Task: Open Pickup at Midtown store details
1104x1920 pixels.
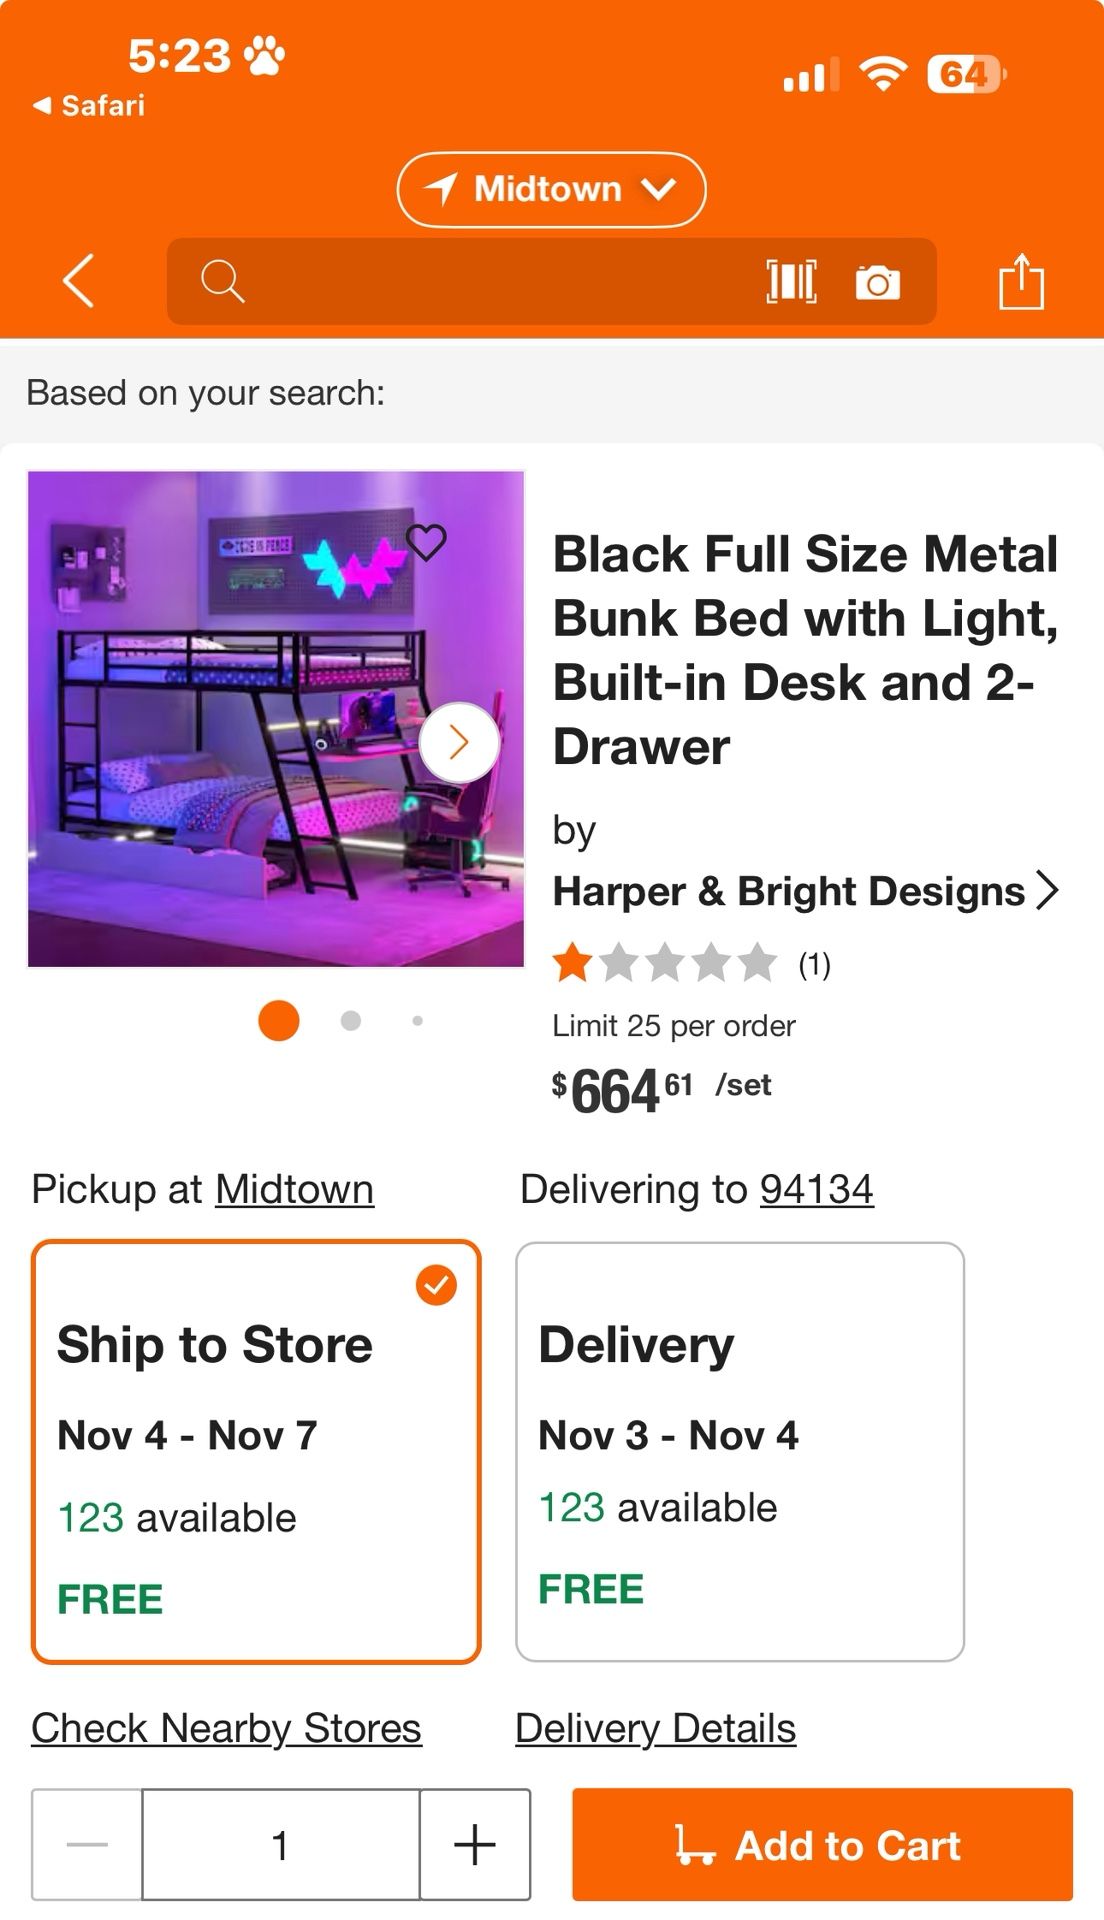Action: click(x=293, y=1188)
